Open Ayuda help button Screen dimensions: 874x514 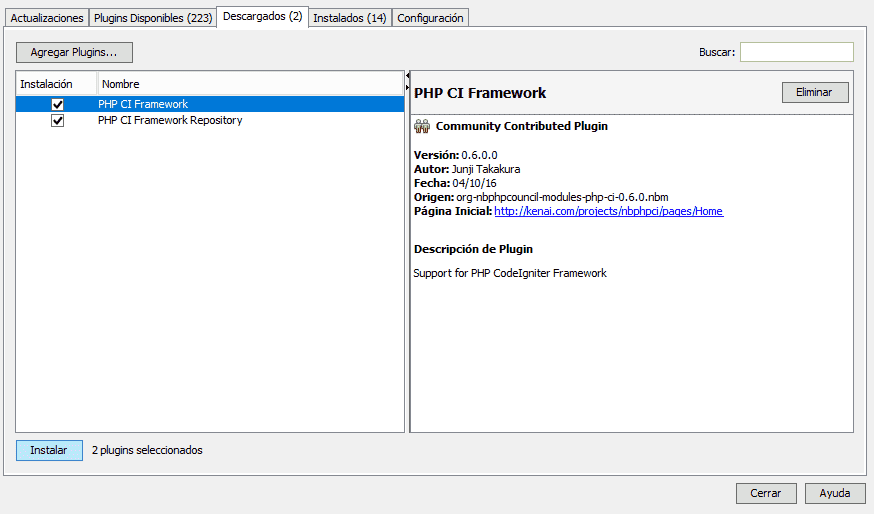point(835,493)
